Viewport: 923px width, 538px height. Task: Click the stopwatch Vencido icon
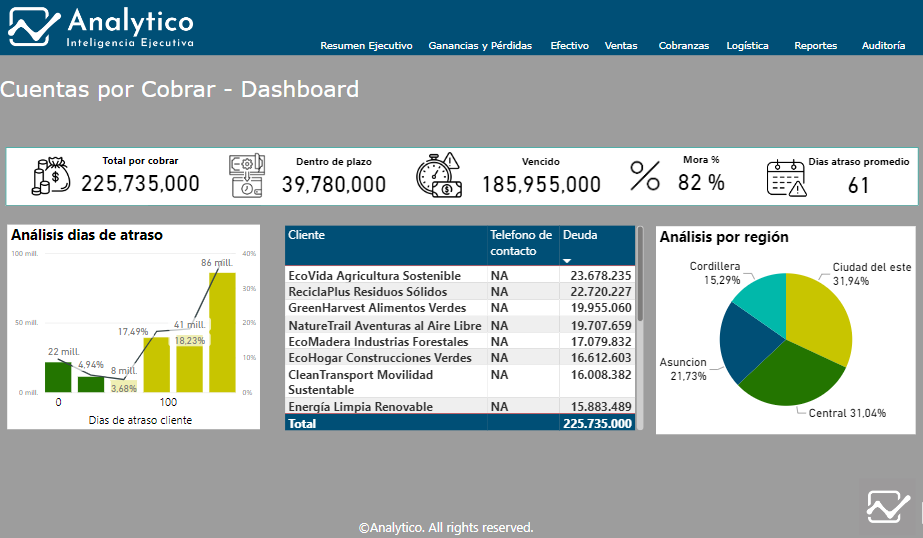point(439,175)
